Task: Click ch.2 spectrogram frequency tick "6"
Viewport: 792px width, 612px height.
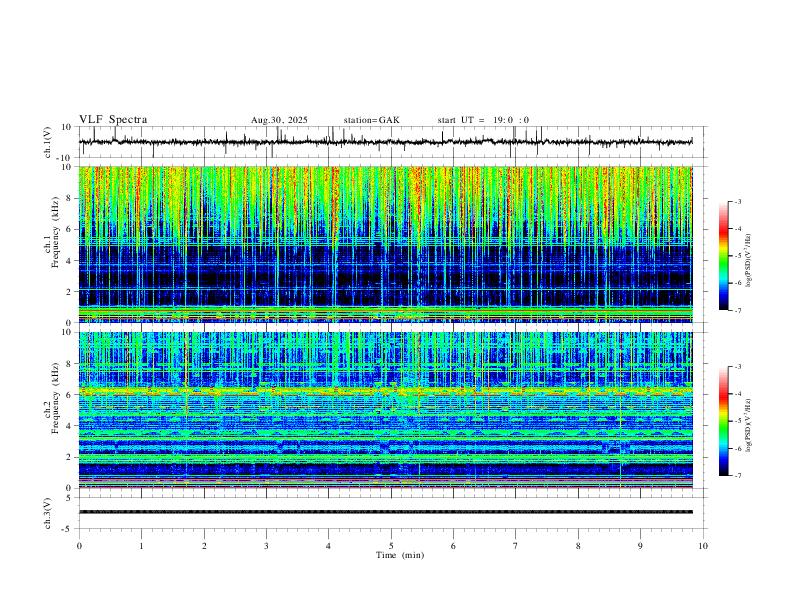Action: (69, 395)
